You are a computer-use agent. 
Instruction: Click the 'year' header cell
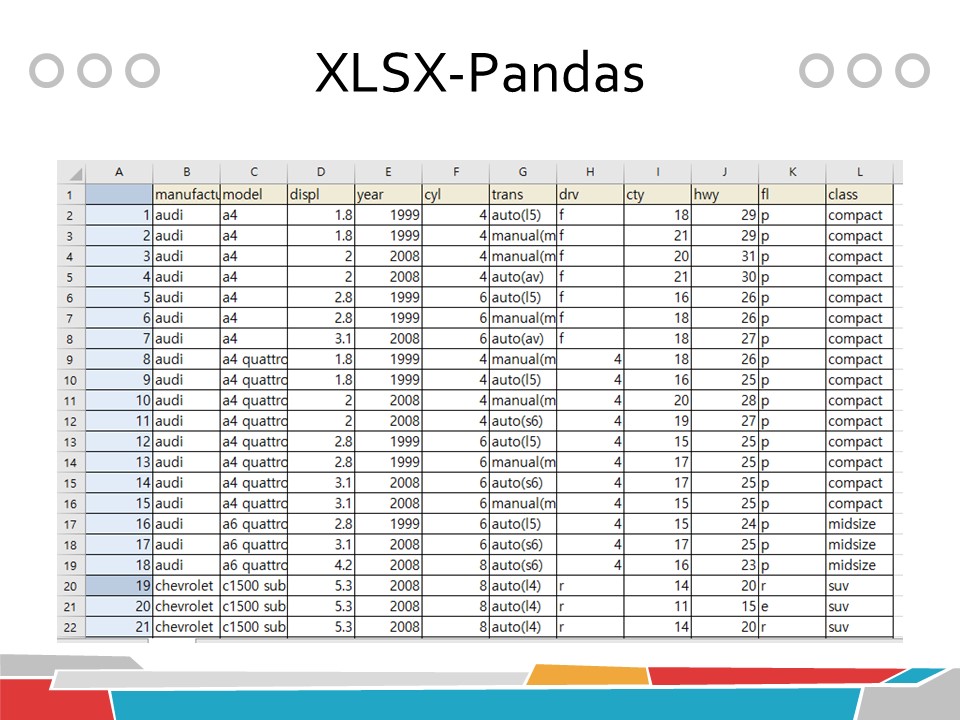click(x=388, y=195)
